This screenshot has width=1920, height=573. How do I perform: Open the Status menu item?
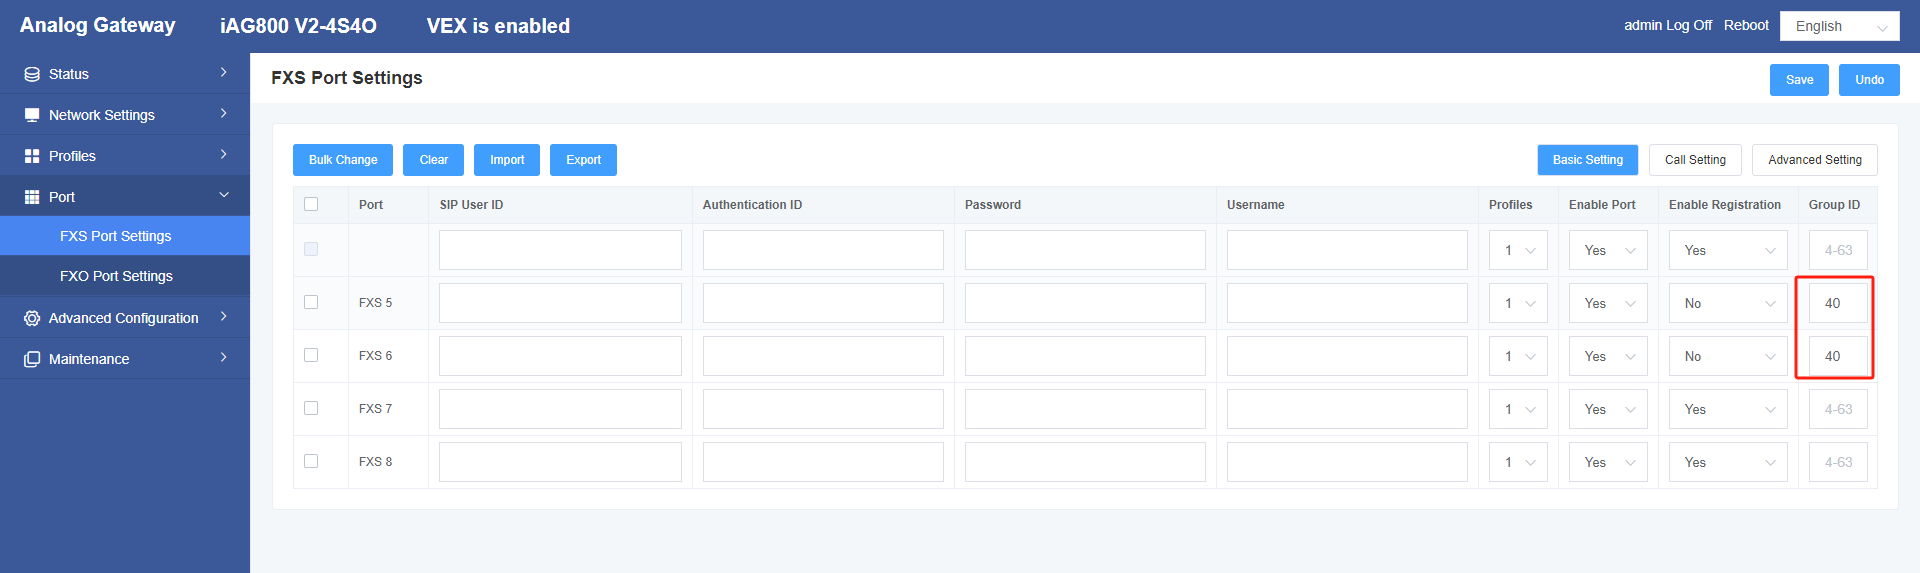(x=125, y=74)
